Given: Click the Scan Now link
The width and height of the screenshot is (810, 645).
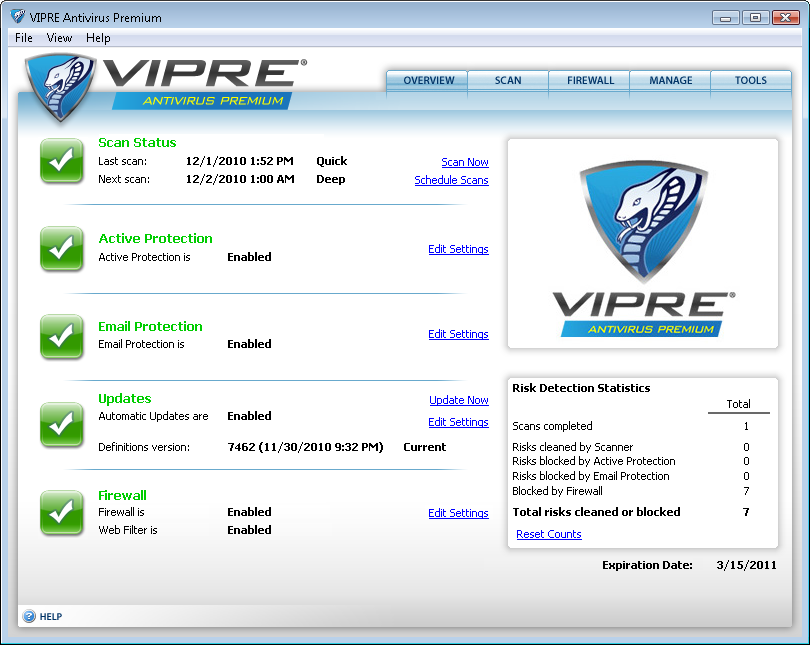Looking at the screenshot, I should click(x=464, y=162).
